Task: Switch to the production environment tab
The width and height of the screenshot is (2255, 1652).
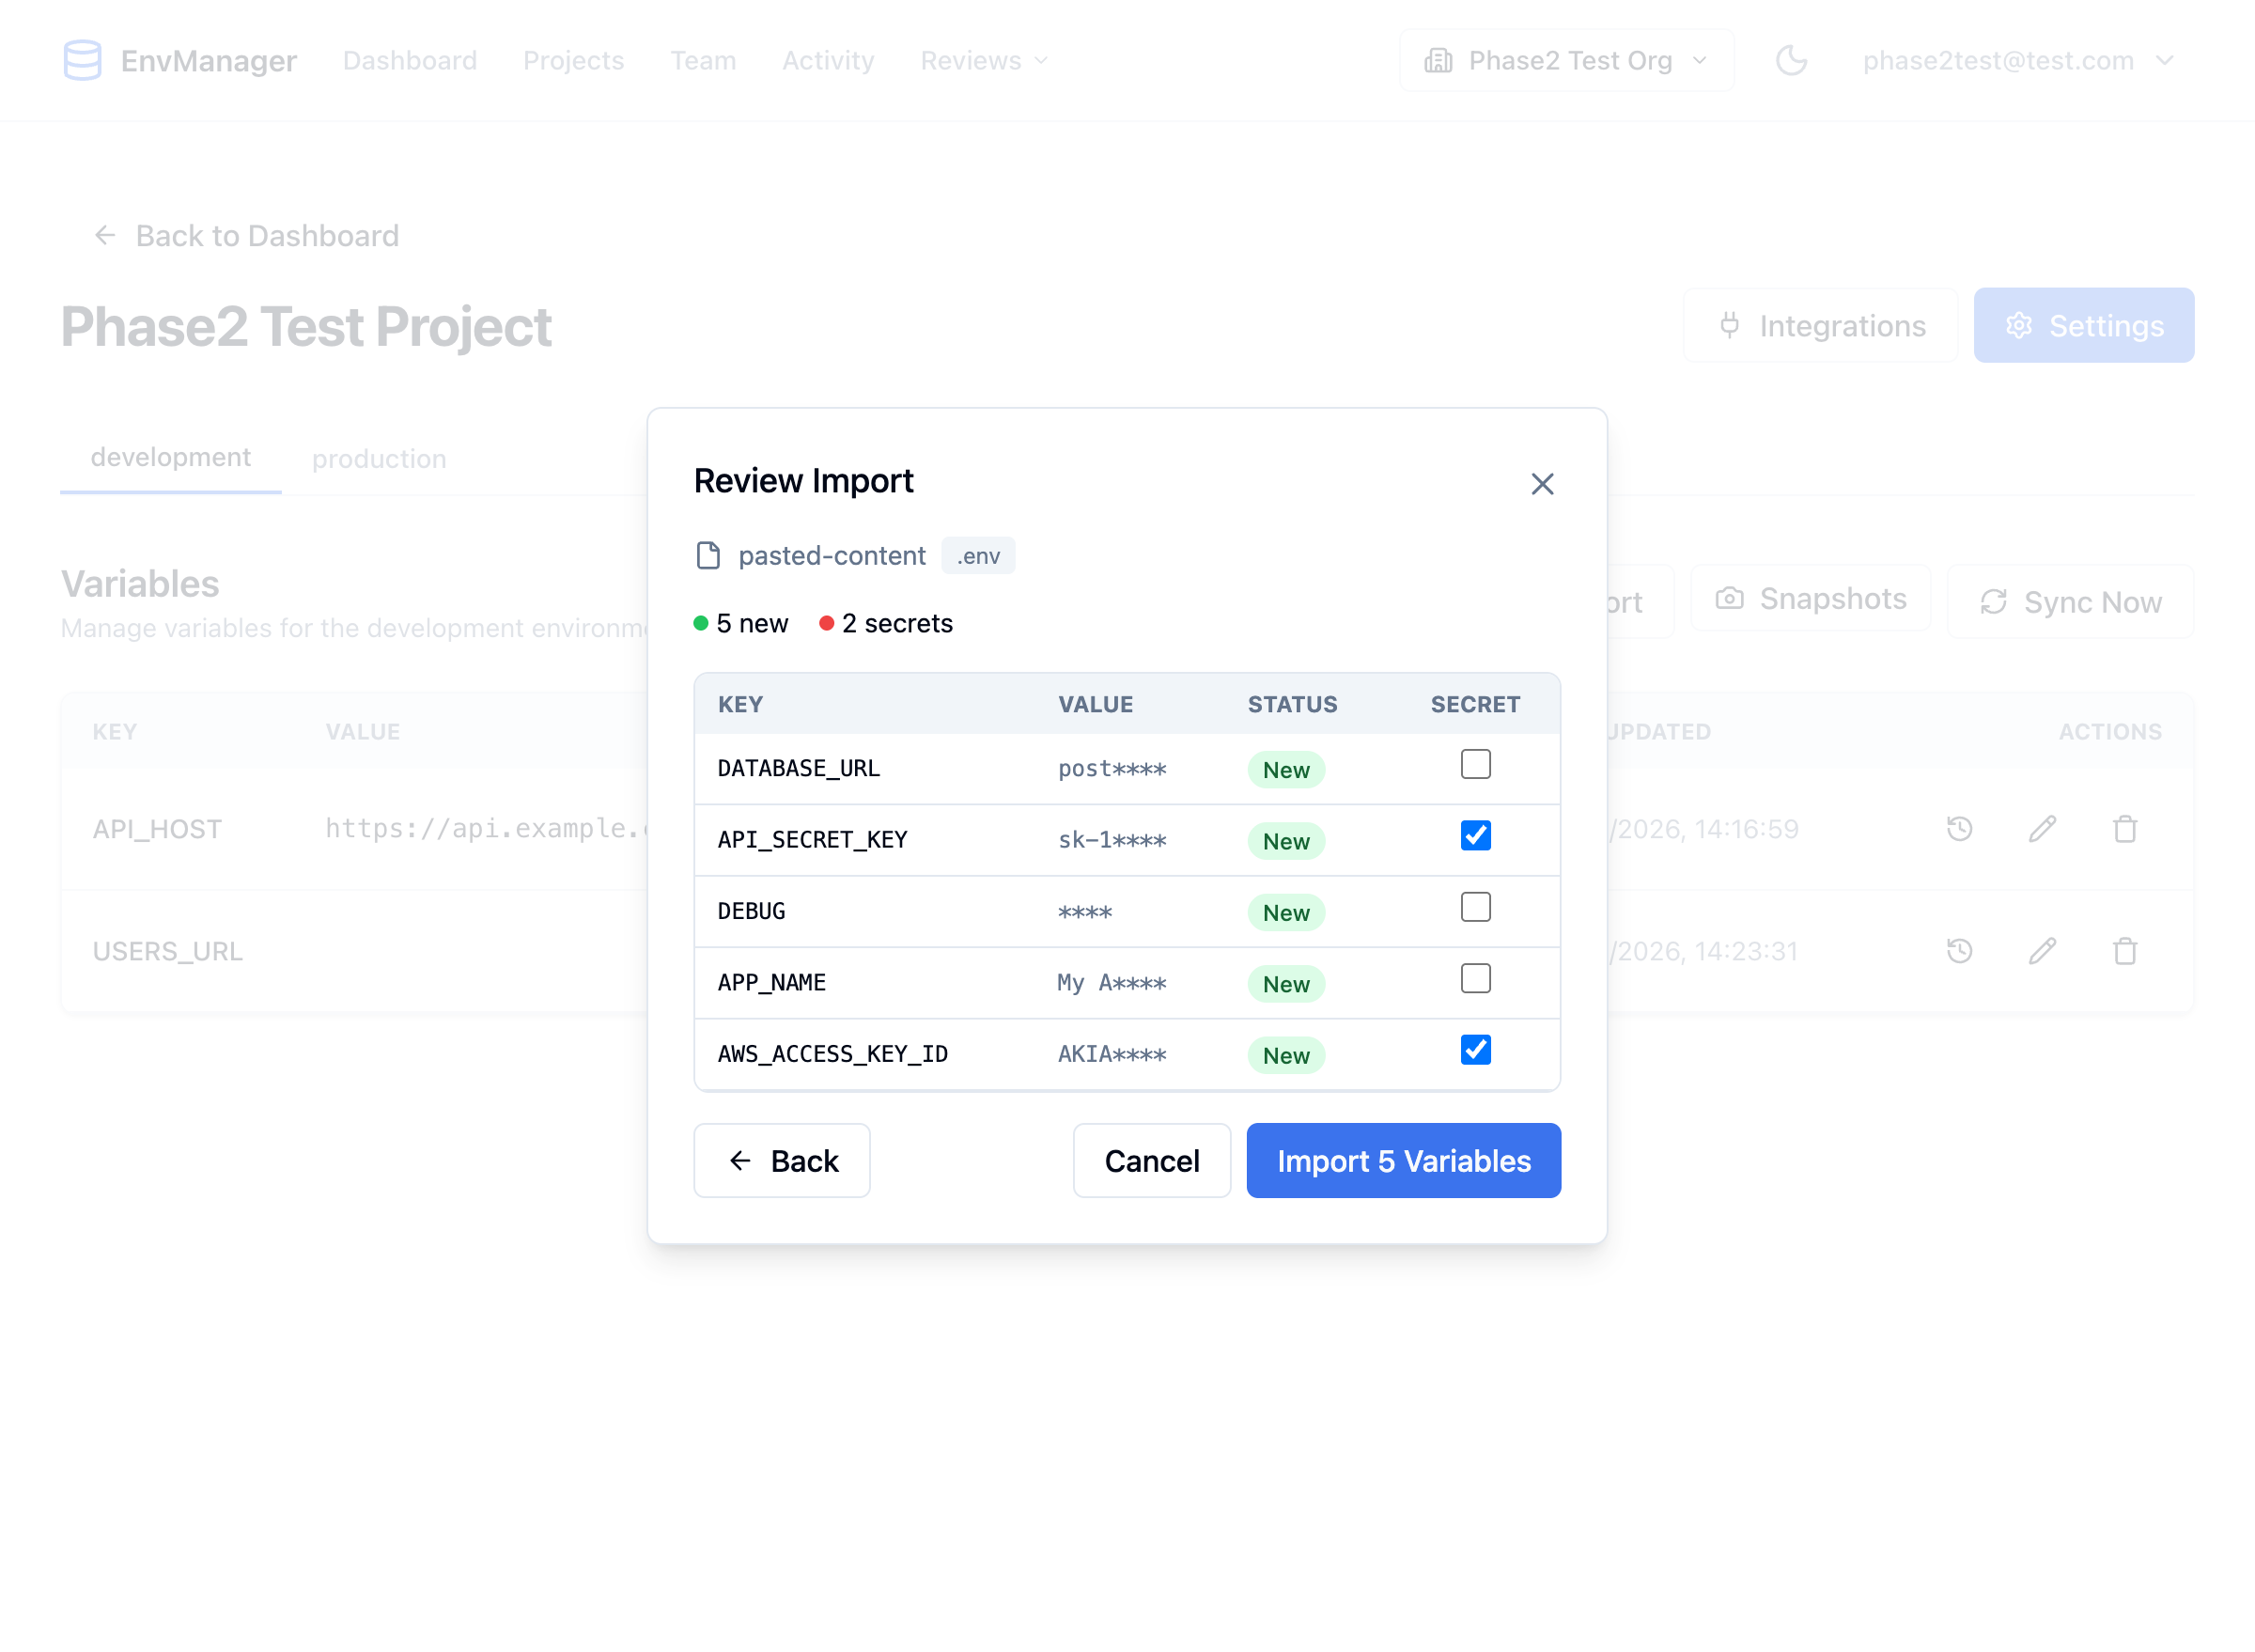Action: point(379,458)
